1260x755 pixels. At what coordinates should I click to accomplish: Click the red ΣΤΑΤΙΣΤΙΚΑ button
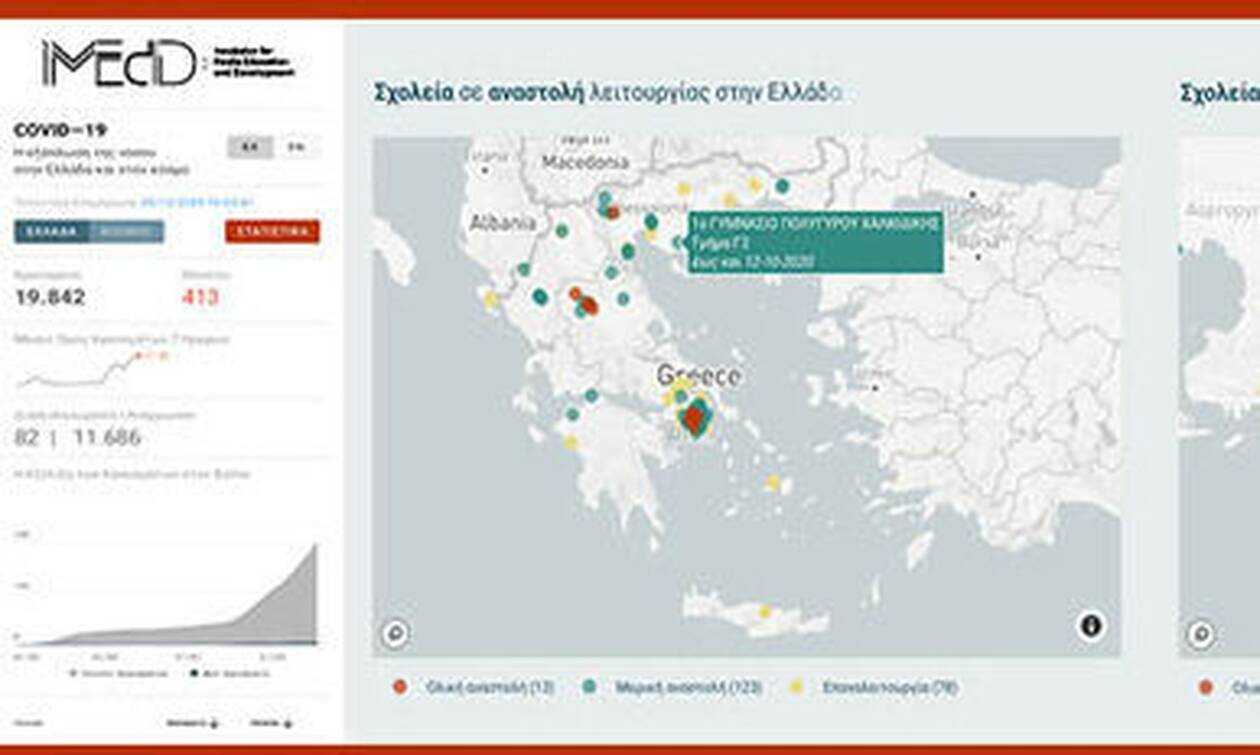pos(272,232)
